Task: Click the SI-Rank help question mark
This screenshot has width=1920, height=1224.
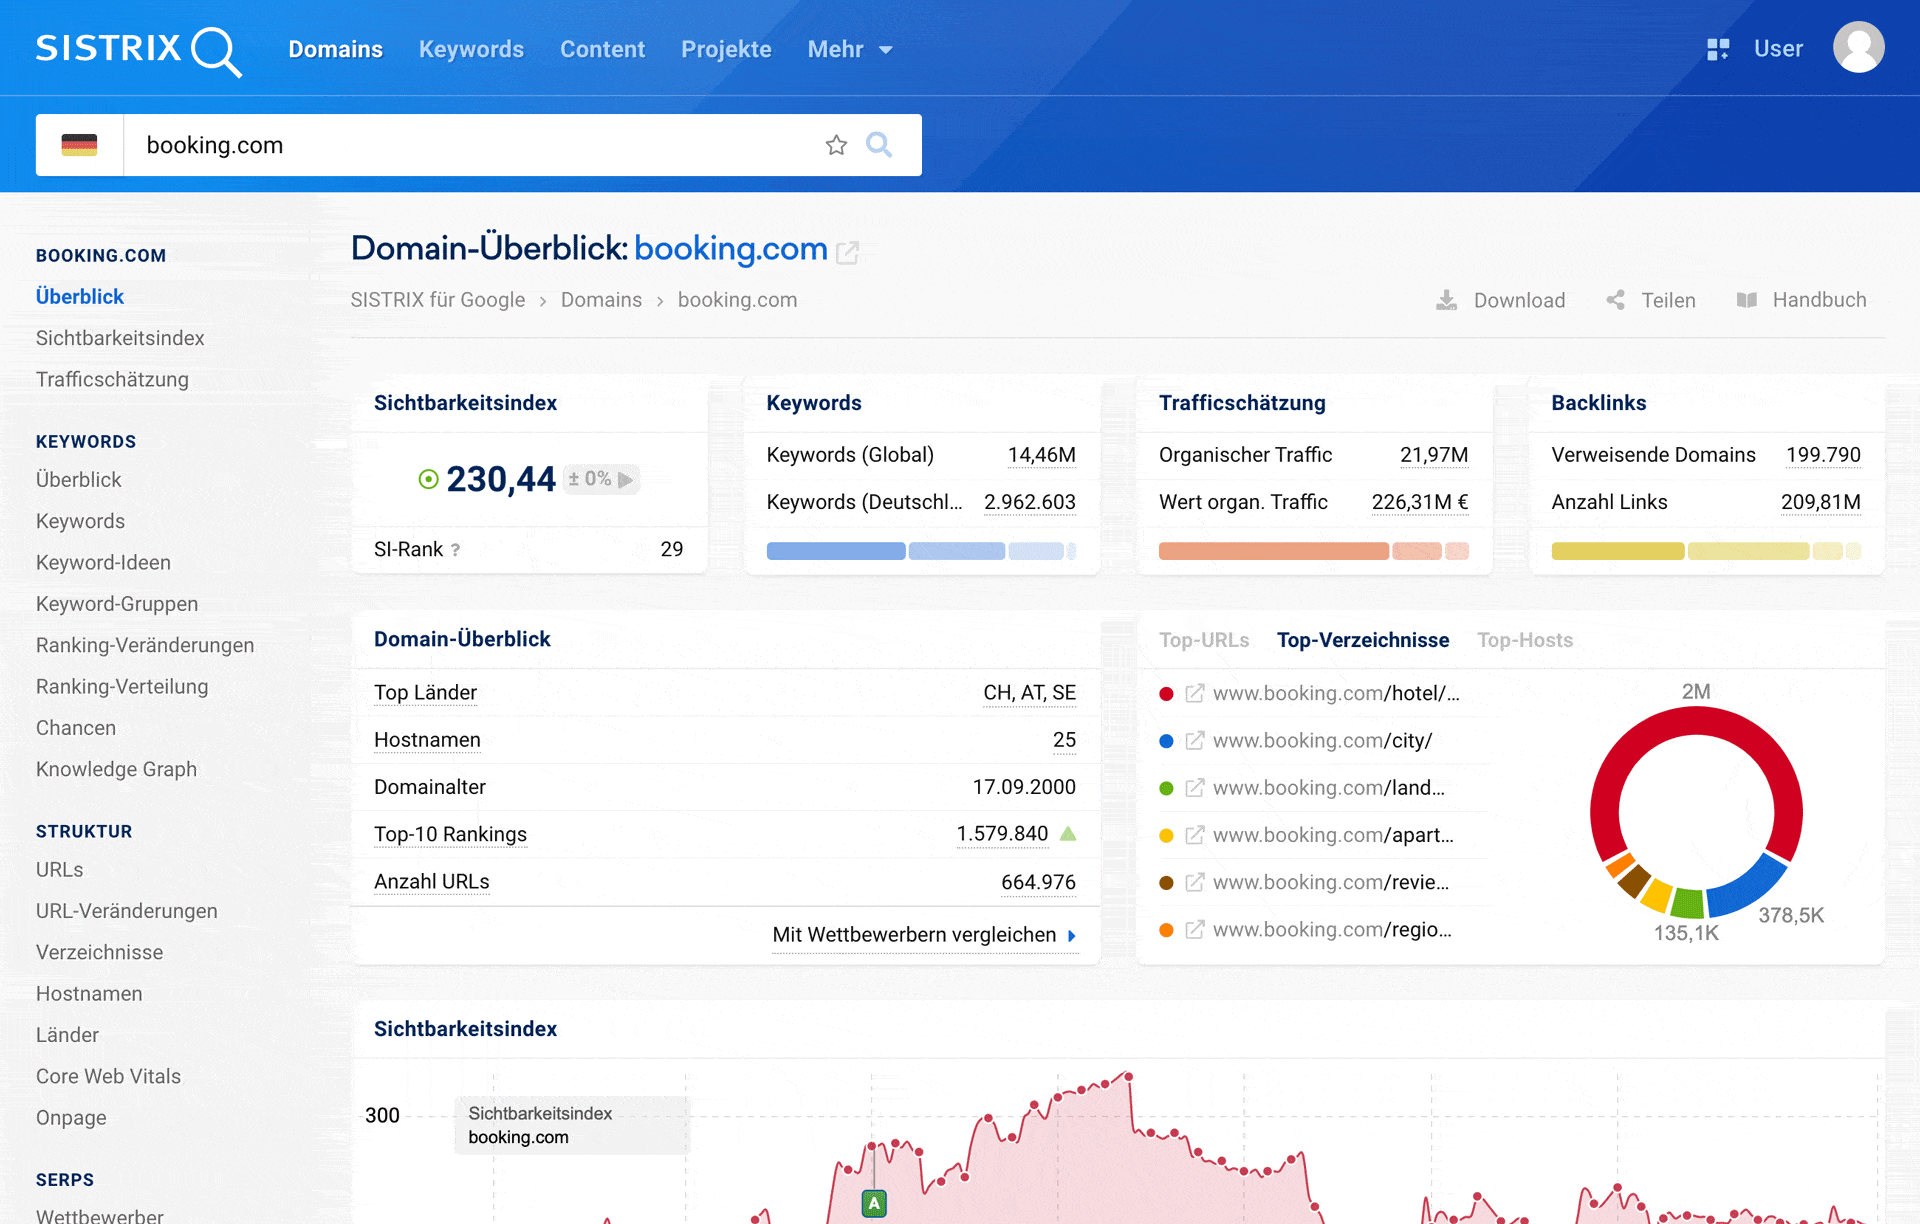Action: (x=456, y=550)
